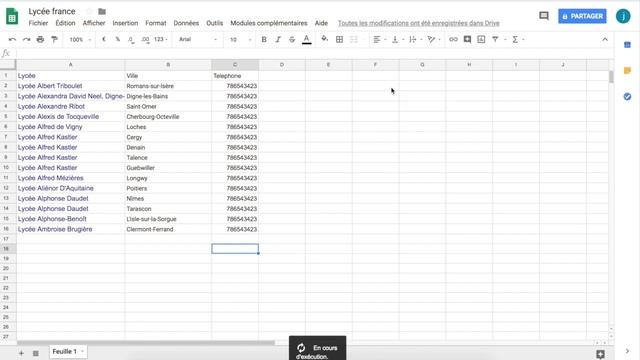Open the Modules complémentaires menu
Image resolution: width=640 pixels, height=360 pixels.
[x=269, y=23]
